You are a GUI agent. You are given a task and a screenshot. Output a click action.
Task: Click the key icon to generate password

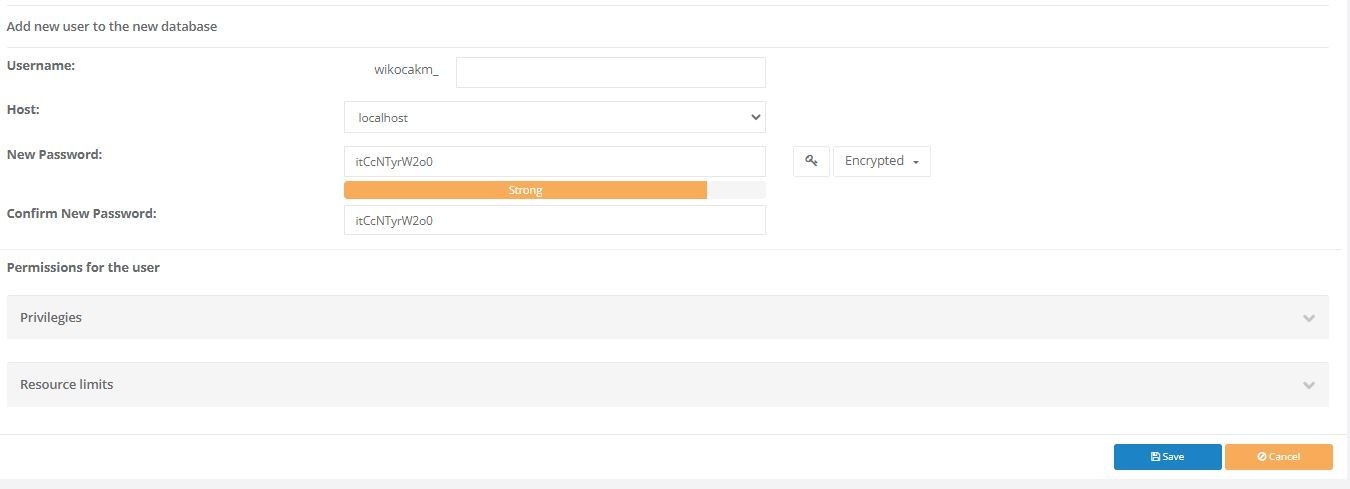[x=811, y=161]
